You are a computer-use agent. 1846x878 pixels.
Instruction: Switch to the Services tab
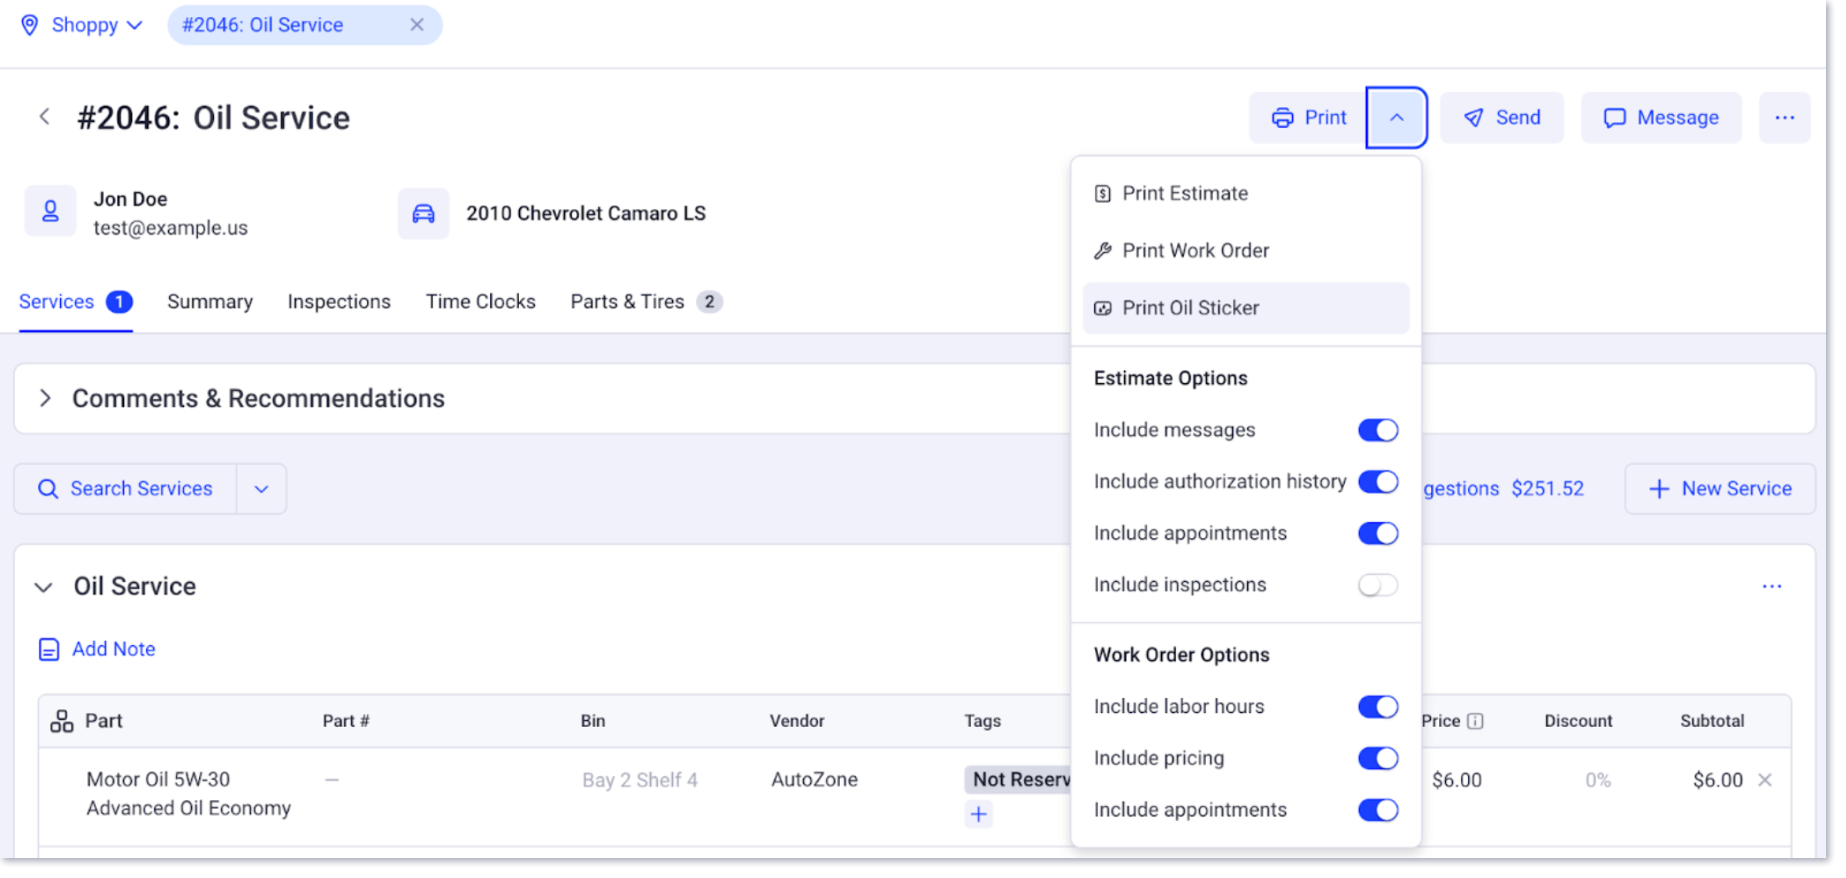(75, 302)
